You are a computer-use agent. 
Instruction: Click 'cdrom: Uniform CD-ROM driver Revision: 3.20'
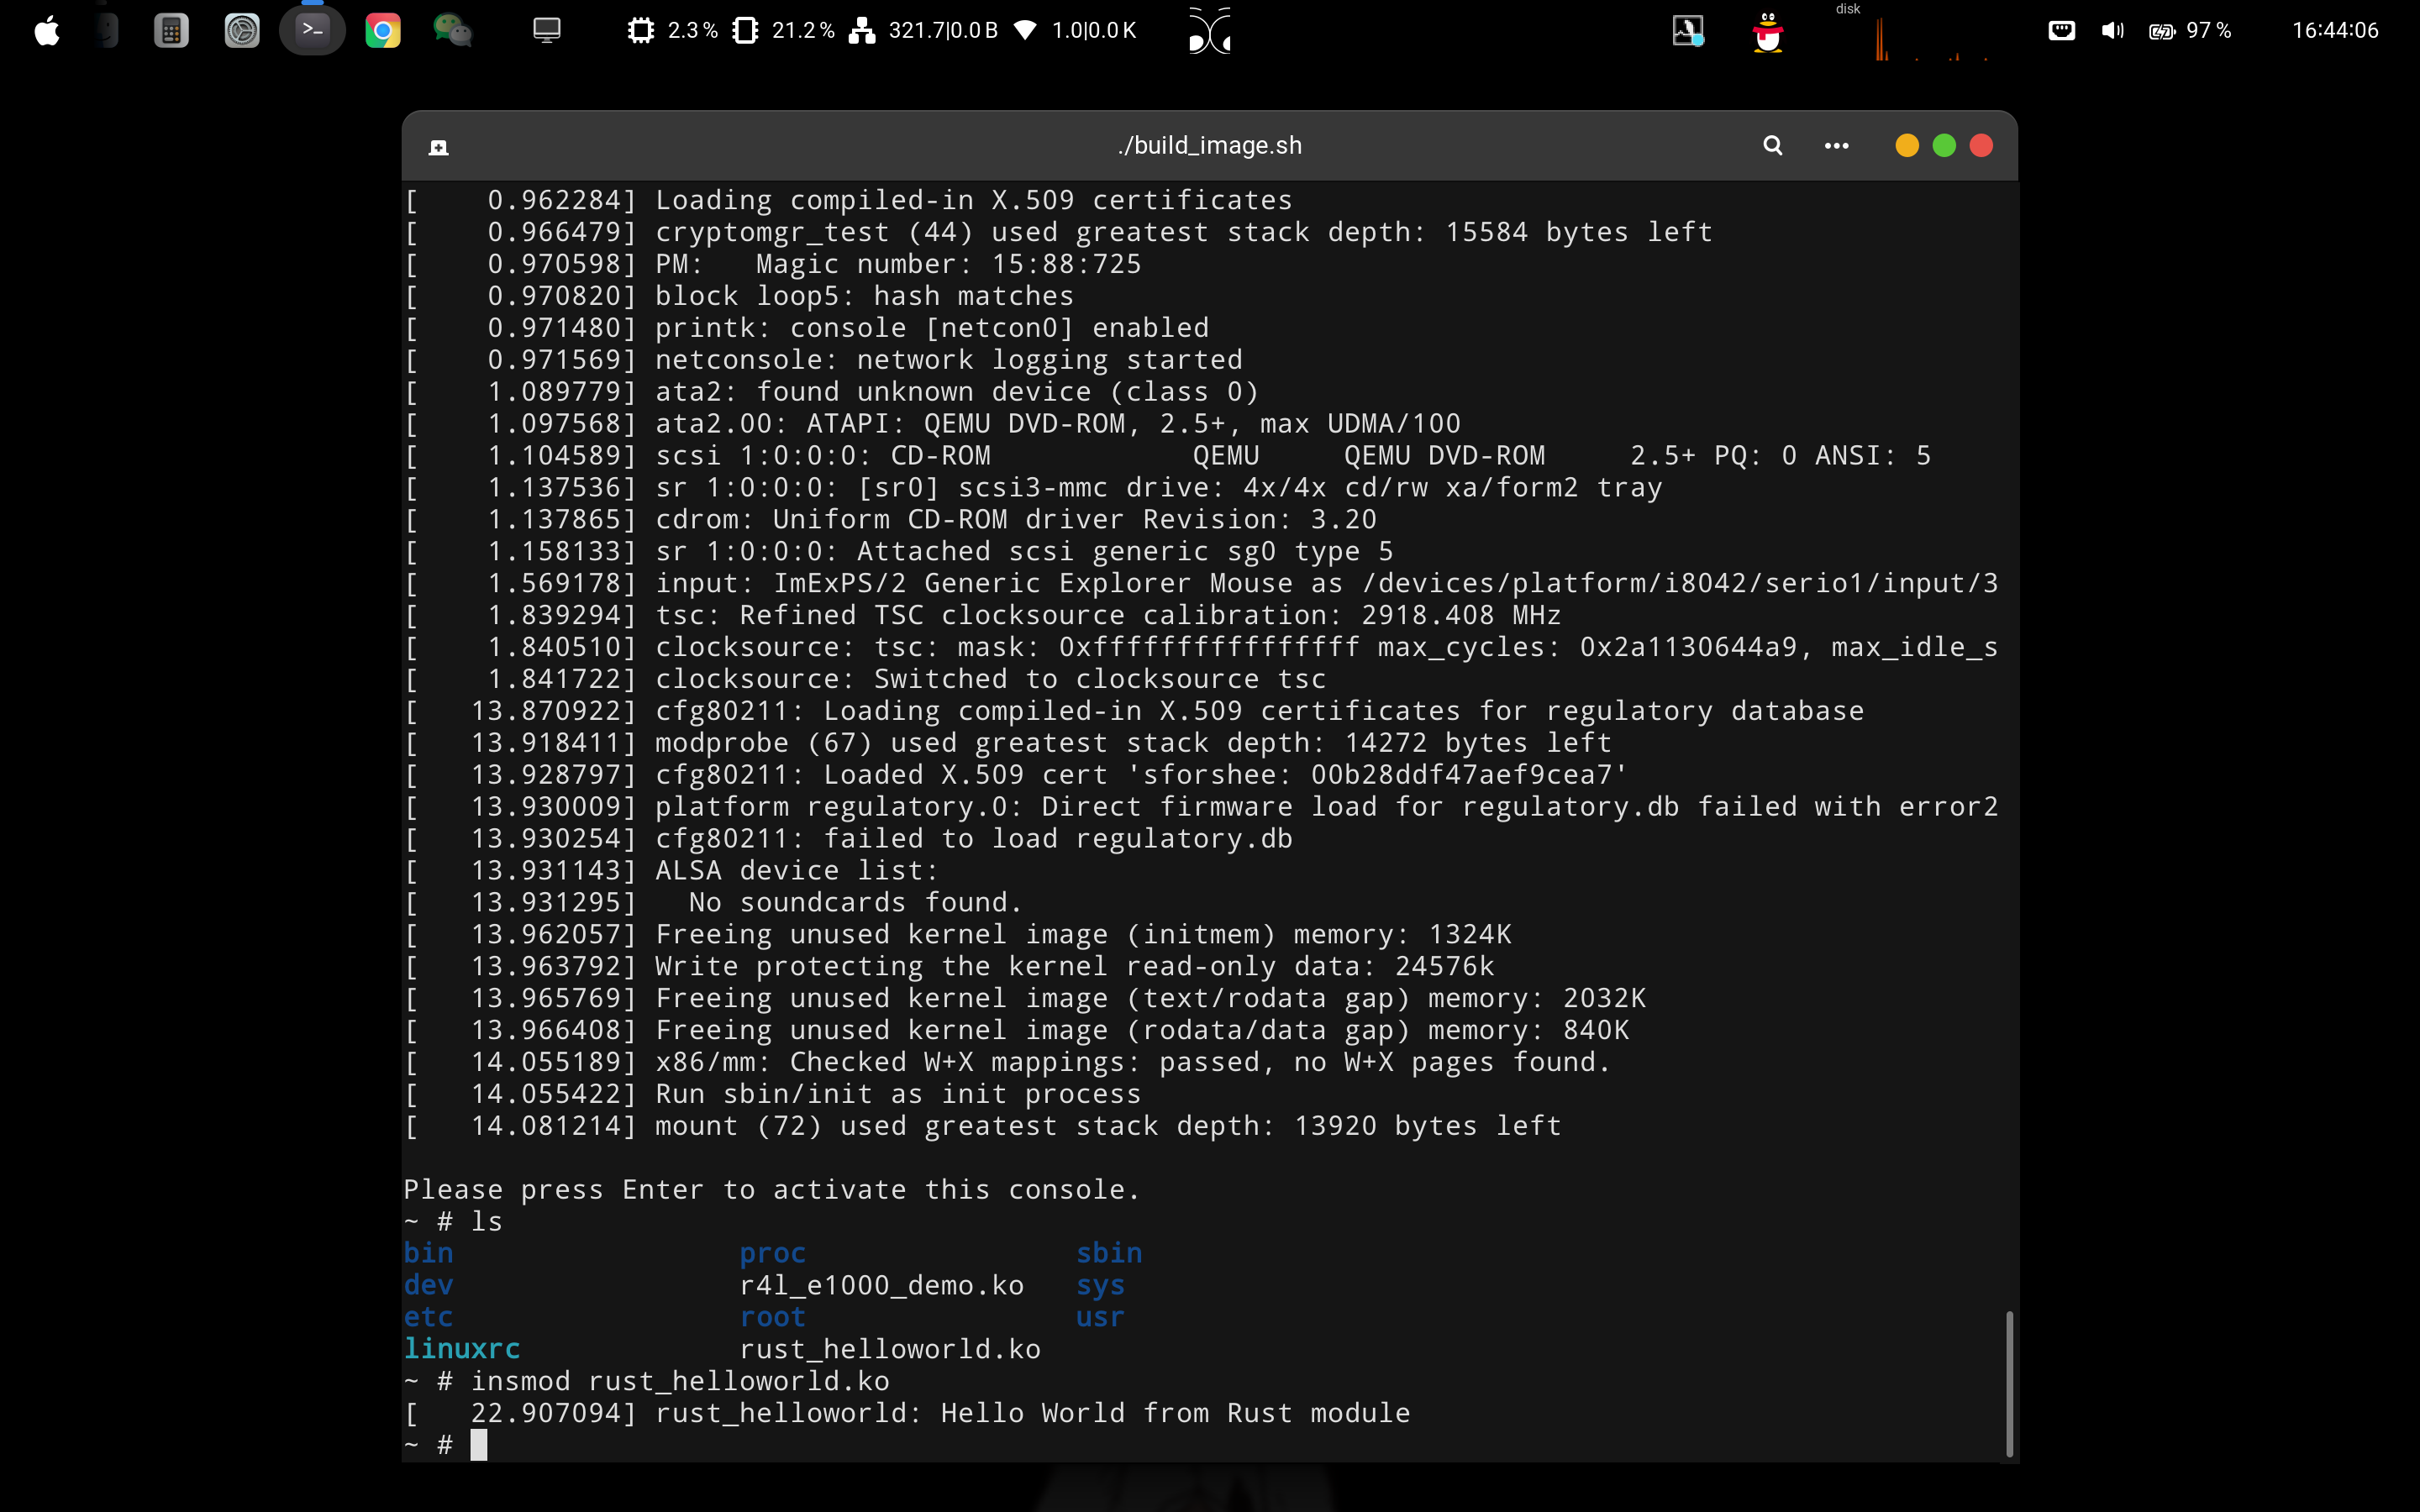[x=890, y=519]
